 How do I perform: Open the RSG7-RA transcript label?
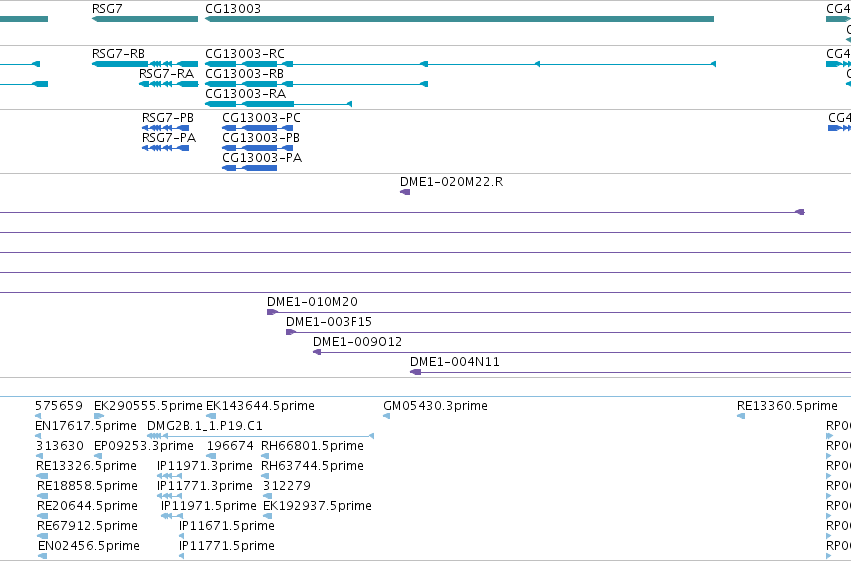[166, 74]
